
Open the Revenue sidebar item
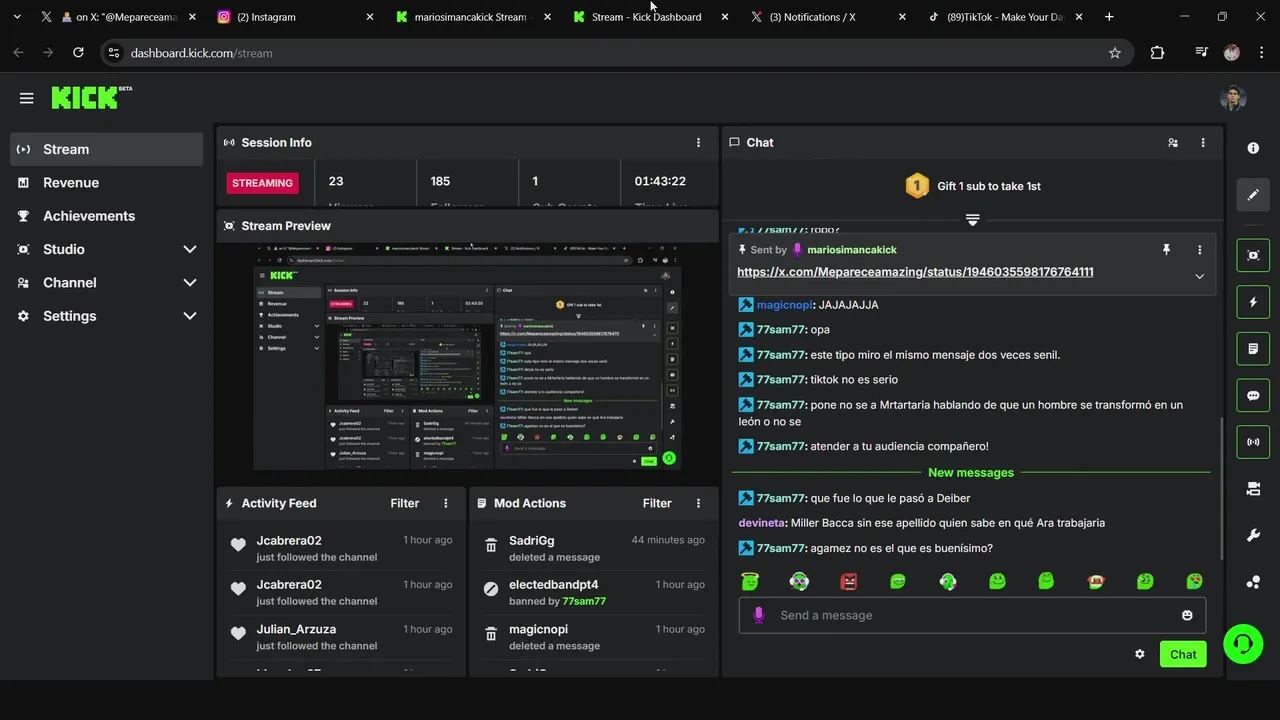point(107,182)
